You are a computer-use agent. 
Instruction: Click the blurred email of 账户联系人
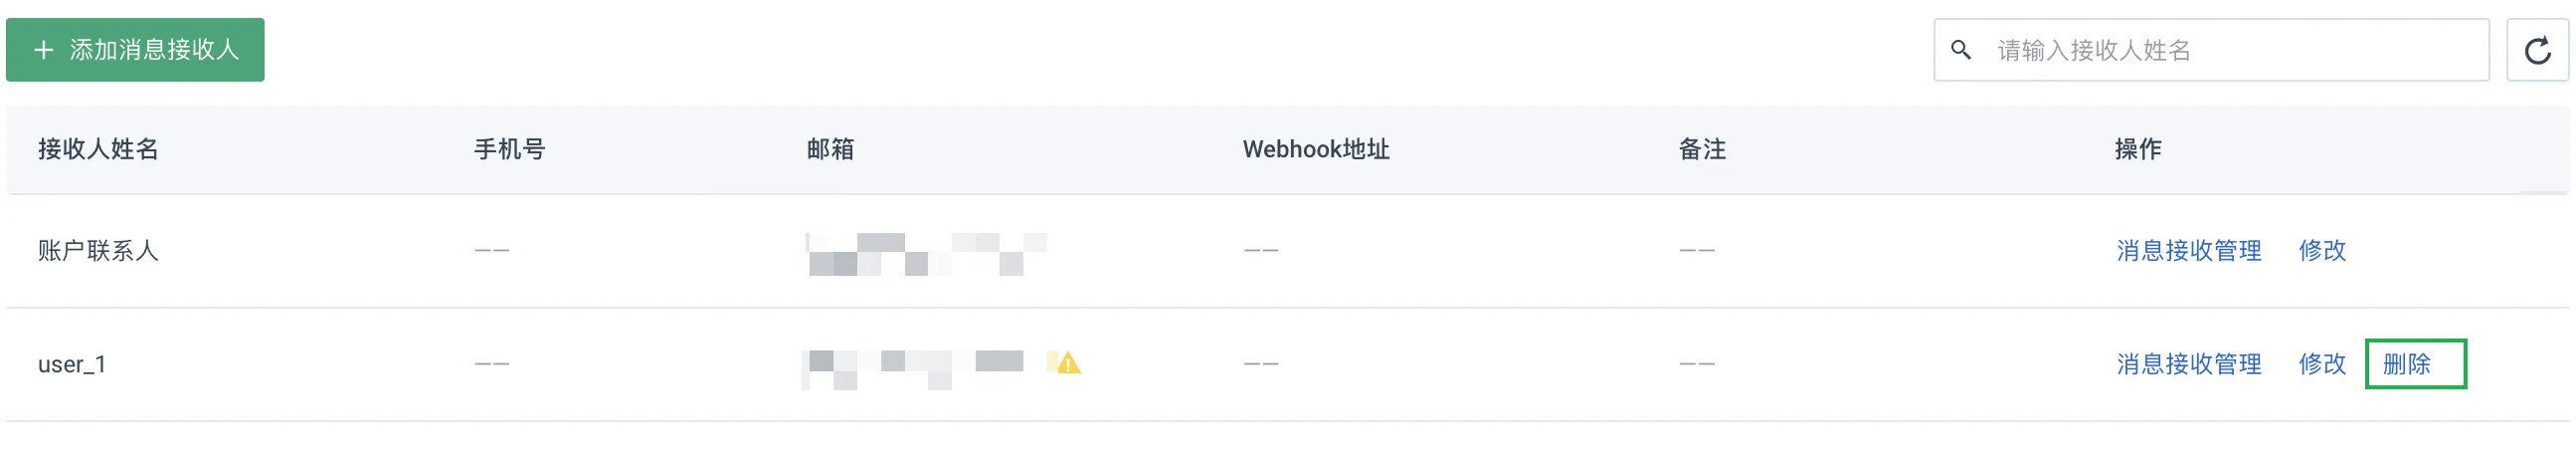point(926,254)
